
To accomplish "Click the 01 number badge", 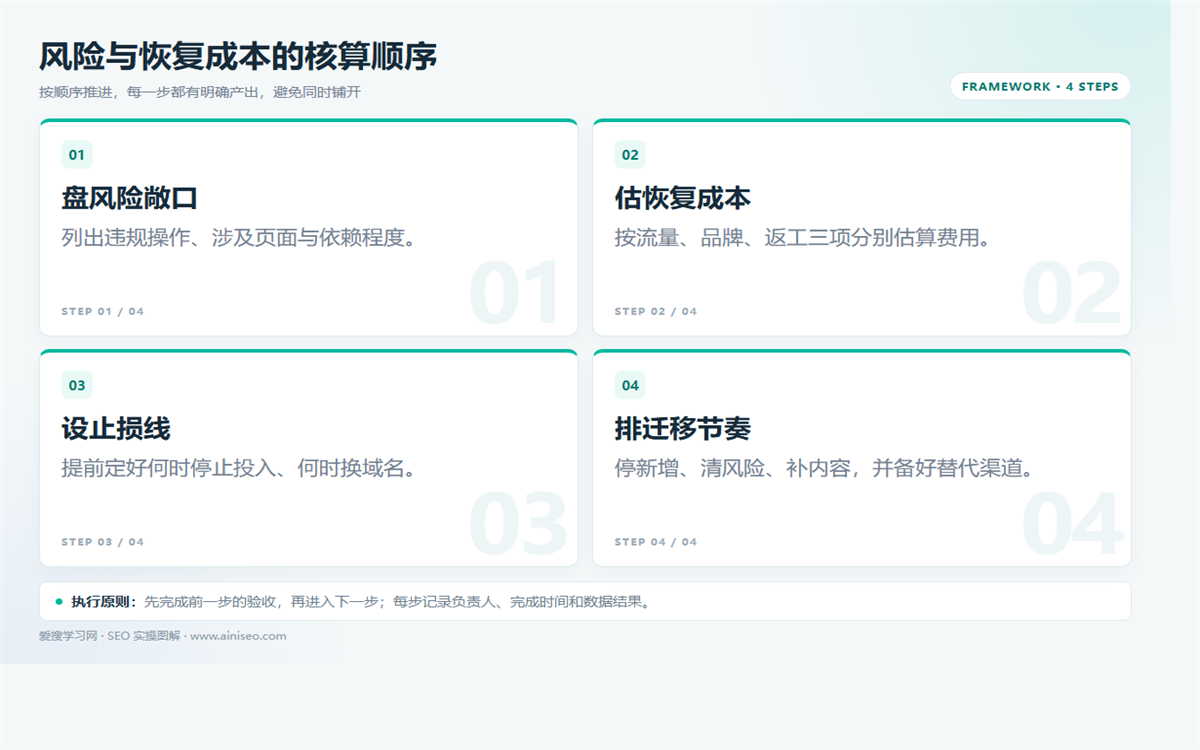I will coord(77,155).
